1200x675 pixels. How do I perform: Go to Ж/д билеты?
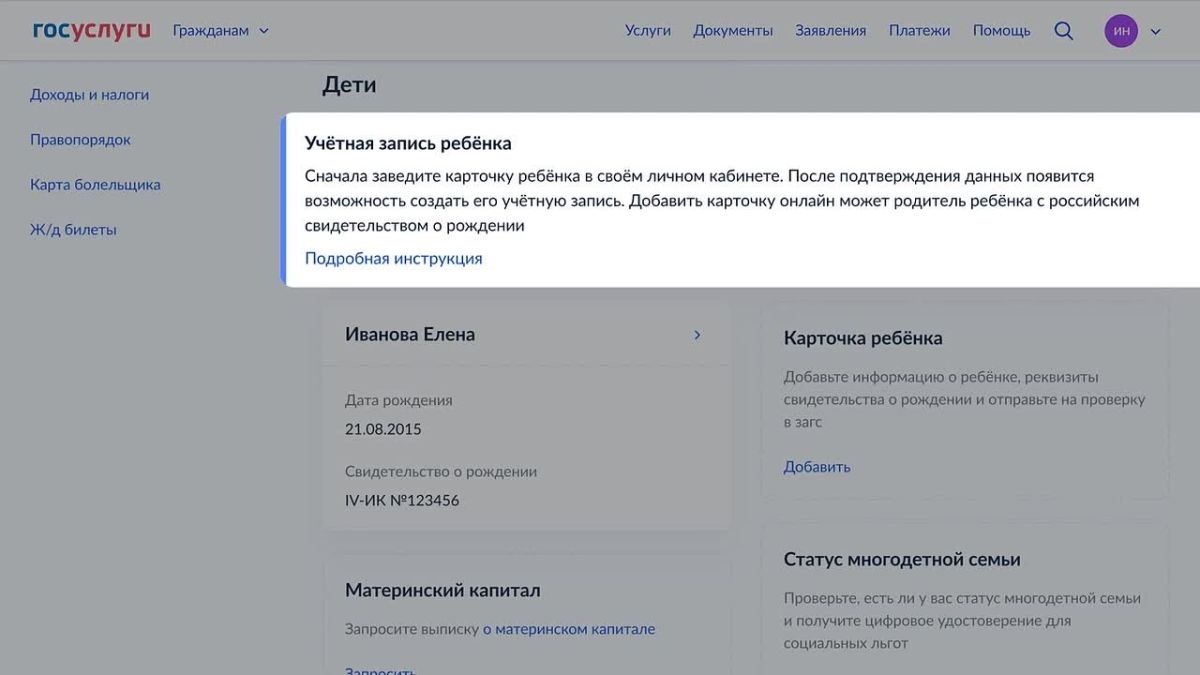(x=73, y=230)
